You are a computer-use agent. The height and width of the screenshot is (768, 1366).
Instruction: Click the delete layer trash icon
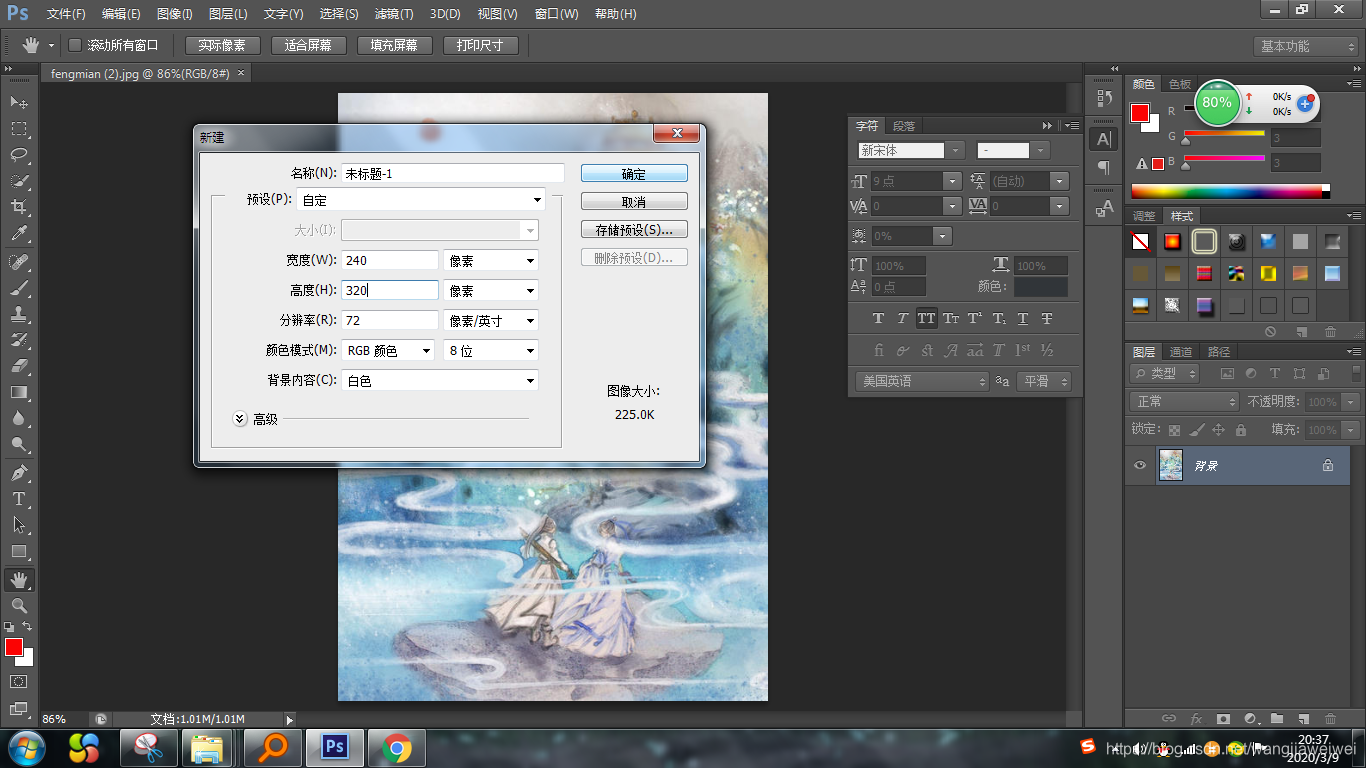click(x=1329, y=718)
